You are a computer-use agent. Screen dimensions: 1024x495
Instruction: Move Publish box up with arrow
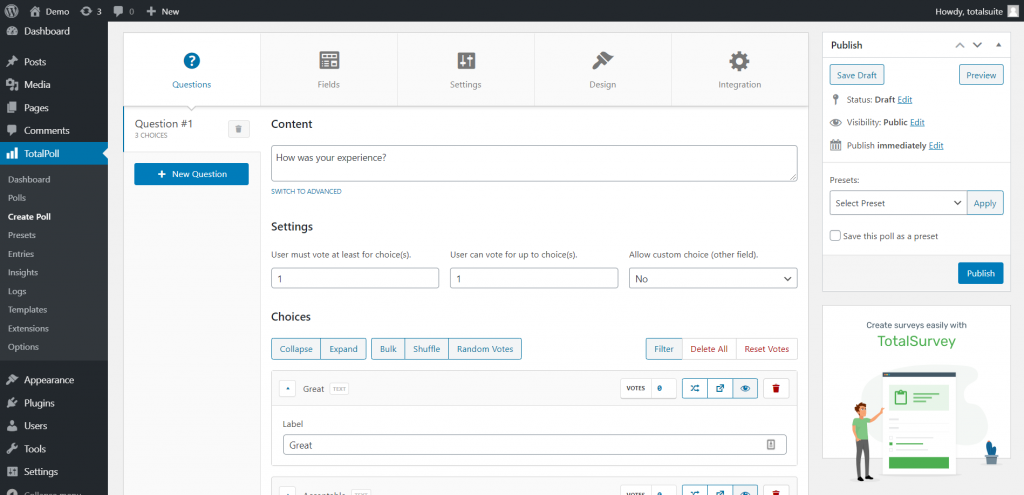(959, 45)
